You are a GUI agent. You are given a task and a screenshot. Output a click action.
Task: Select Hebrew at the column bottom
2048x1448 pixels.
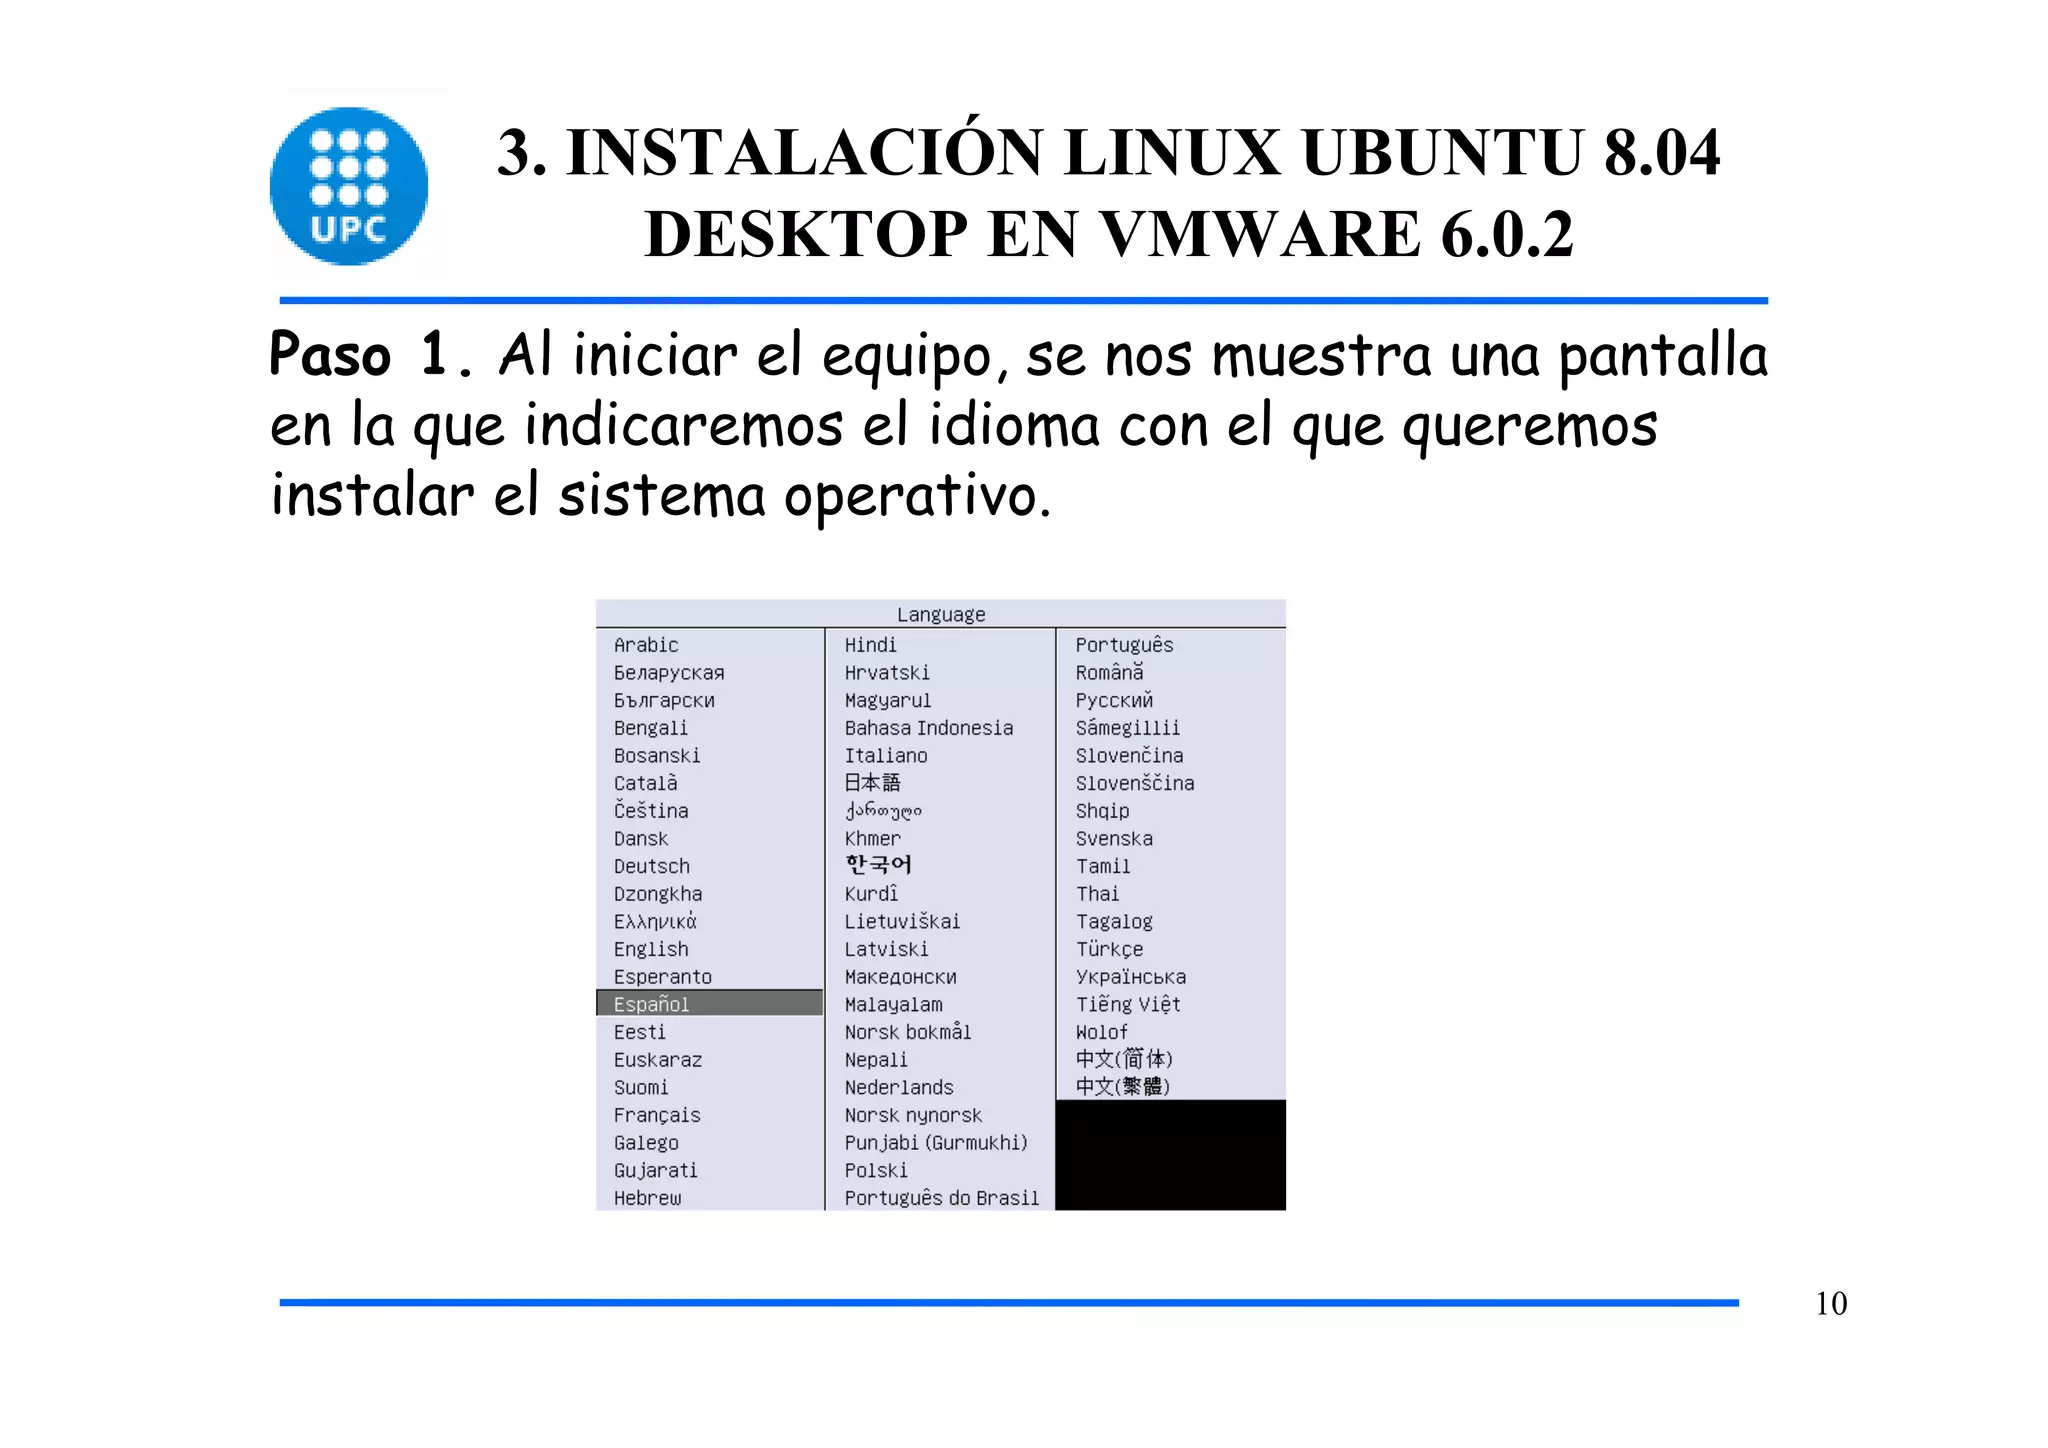(x=647, y=1197)
